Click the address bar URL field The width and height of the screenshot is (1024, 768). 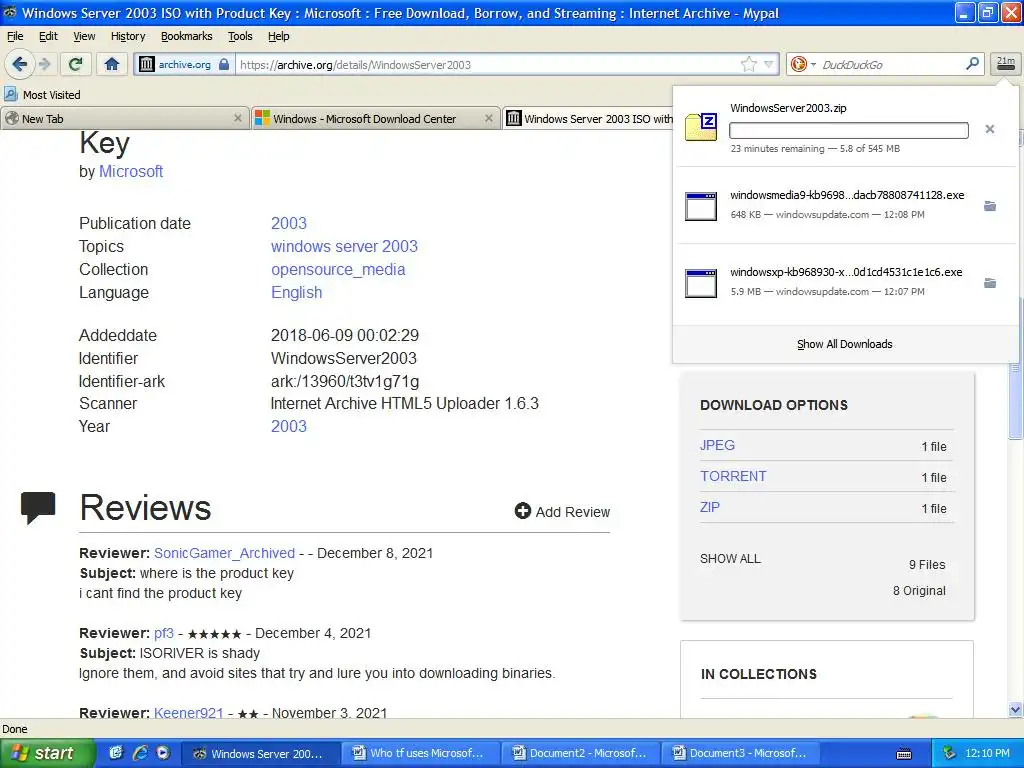coord(487,64)
